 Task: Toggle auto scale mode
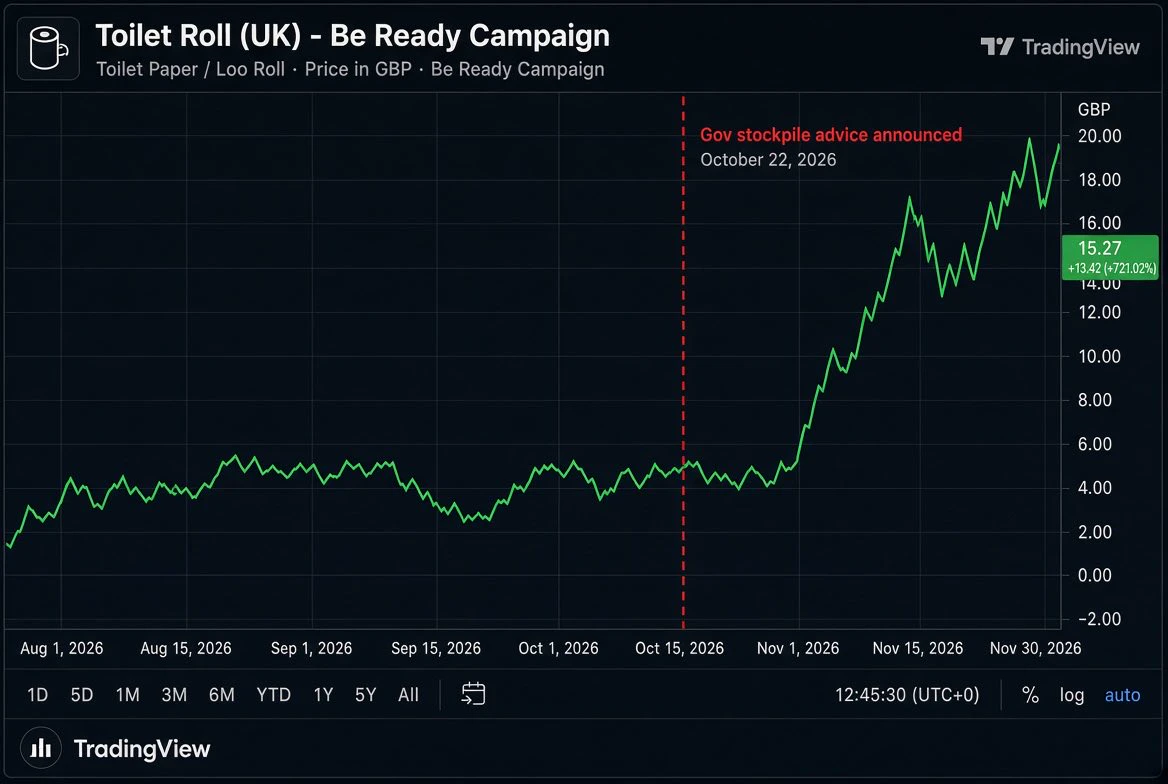(x=1122, y=695)
